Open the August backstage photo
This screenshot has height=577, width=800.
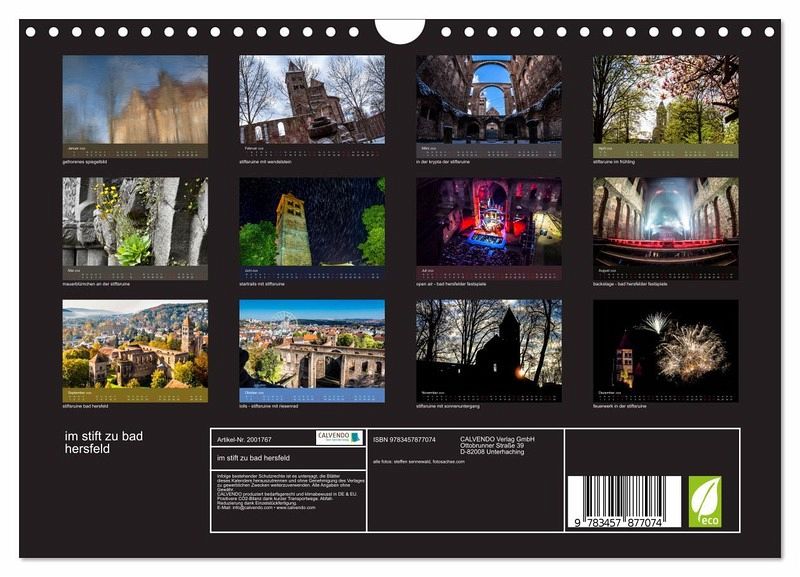pyautogui.click(x=665, y=221)
